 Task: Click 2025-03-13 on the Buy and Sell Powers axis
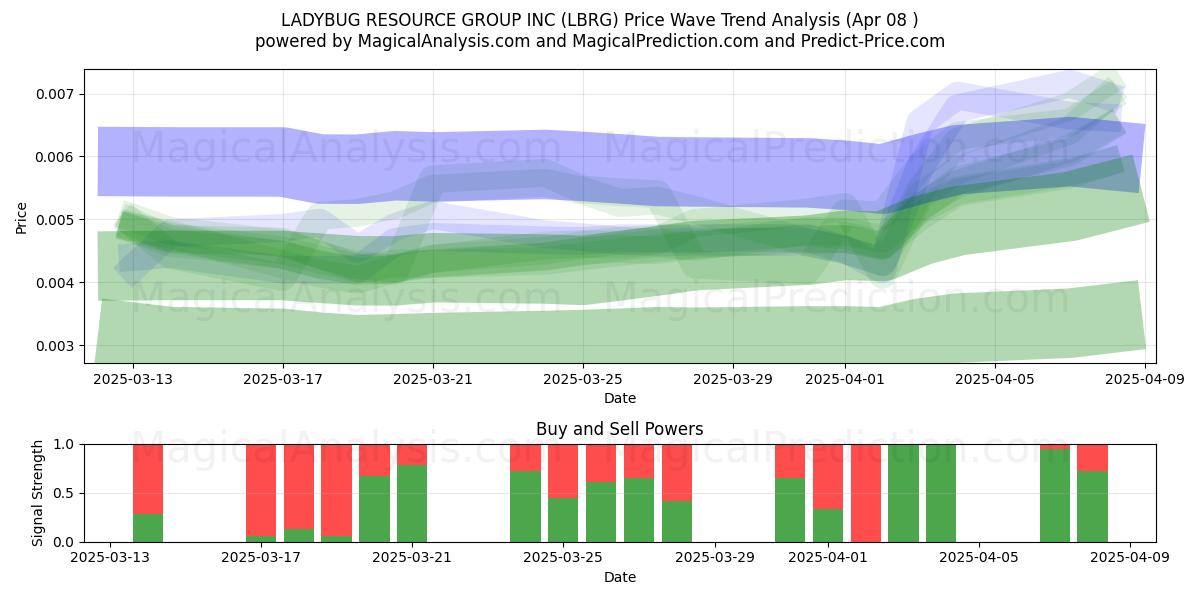[110, 558]
